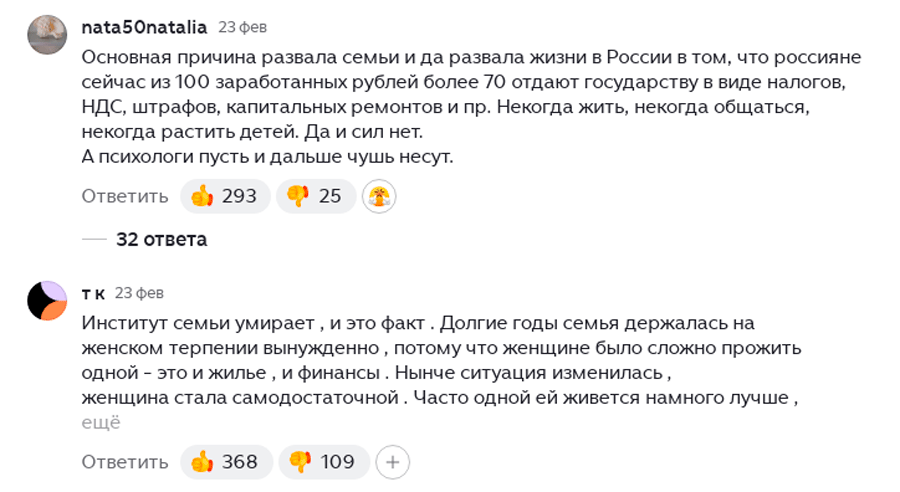The height and width of the screenshot is (492, 900).
Task: Expand the 32 ответа replies thread
Action: (x=161, y=240)
